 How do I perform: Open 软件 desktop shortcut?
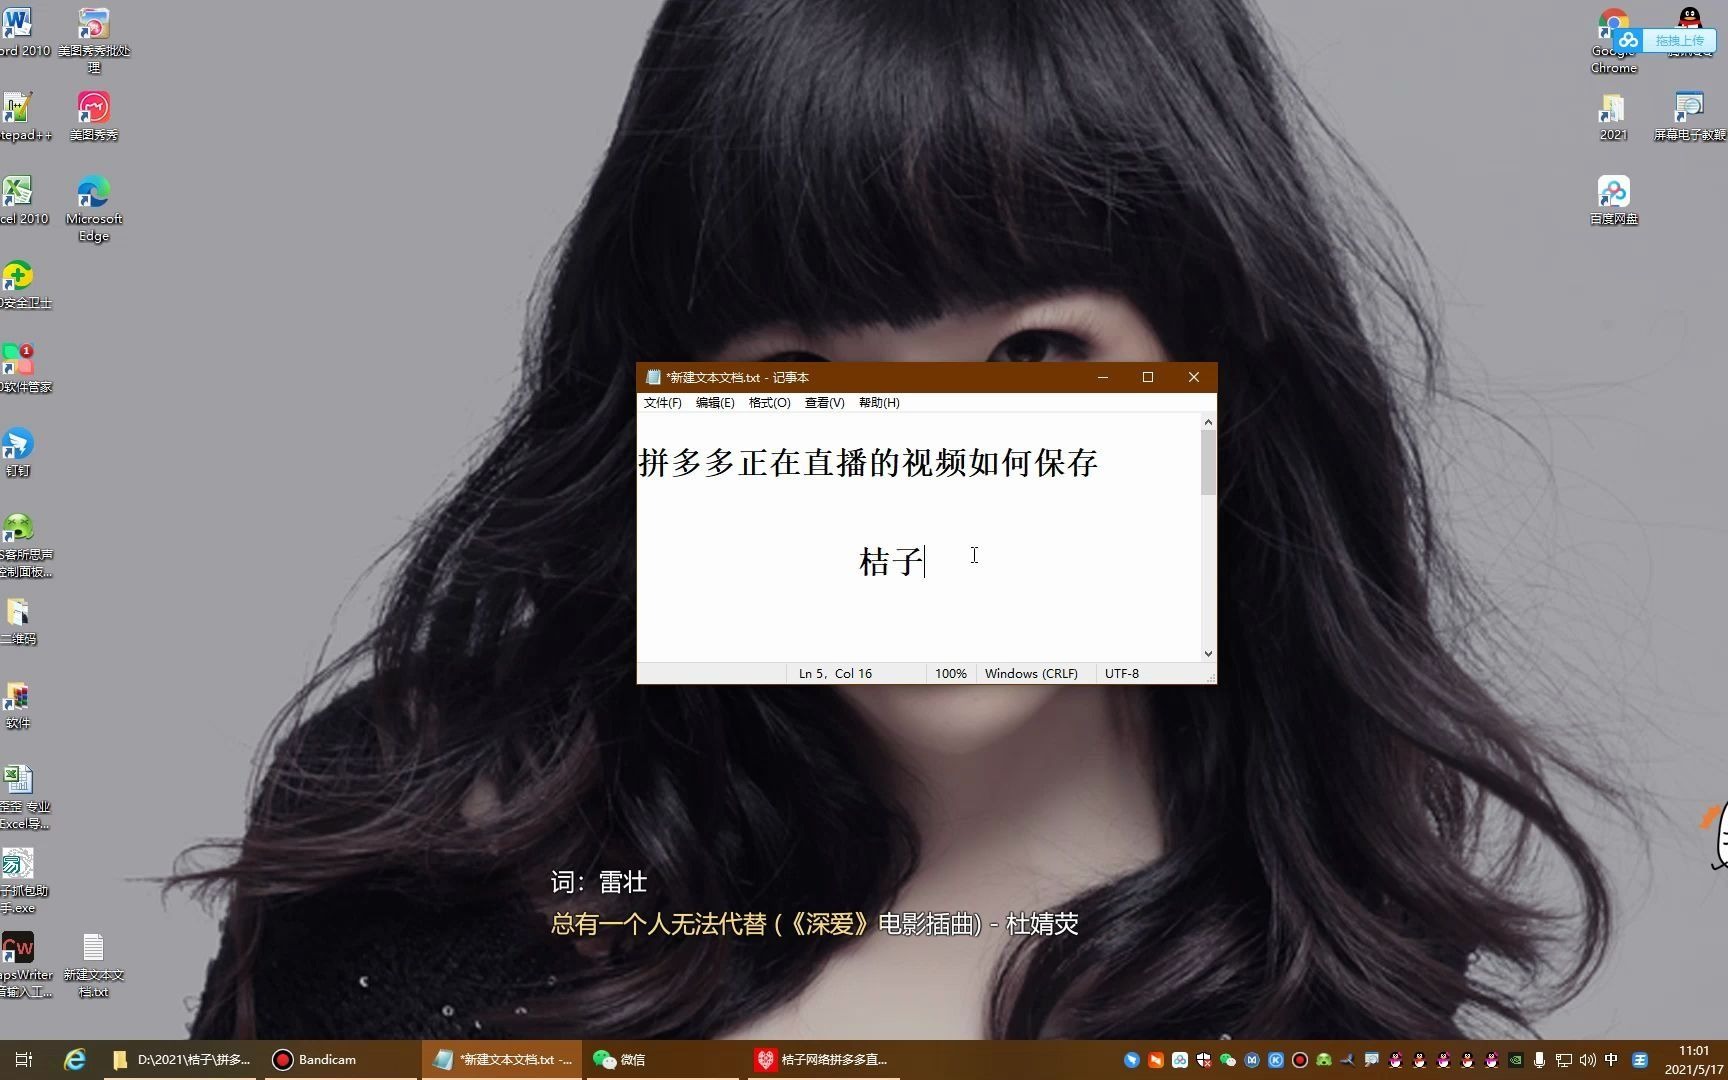[18, 704]
